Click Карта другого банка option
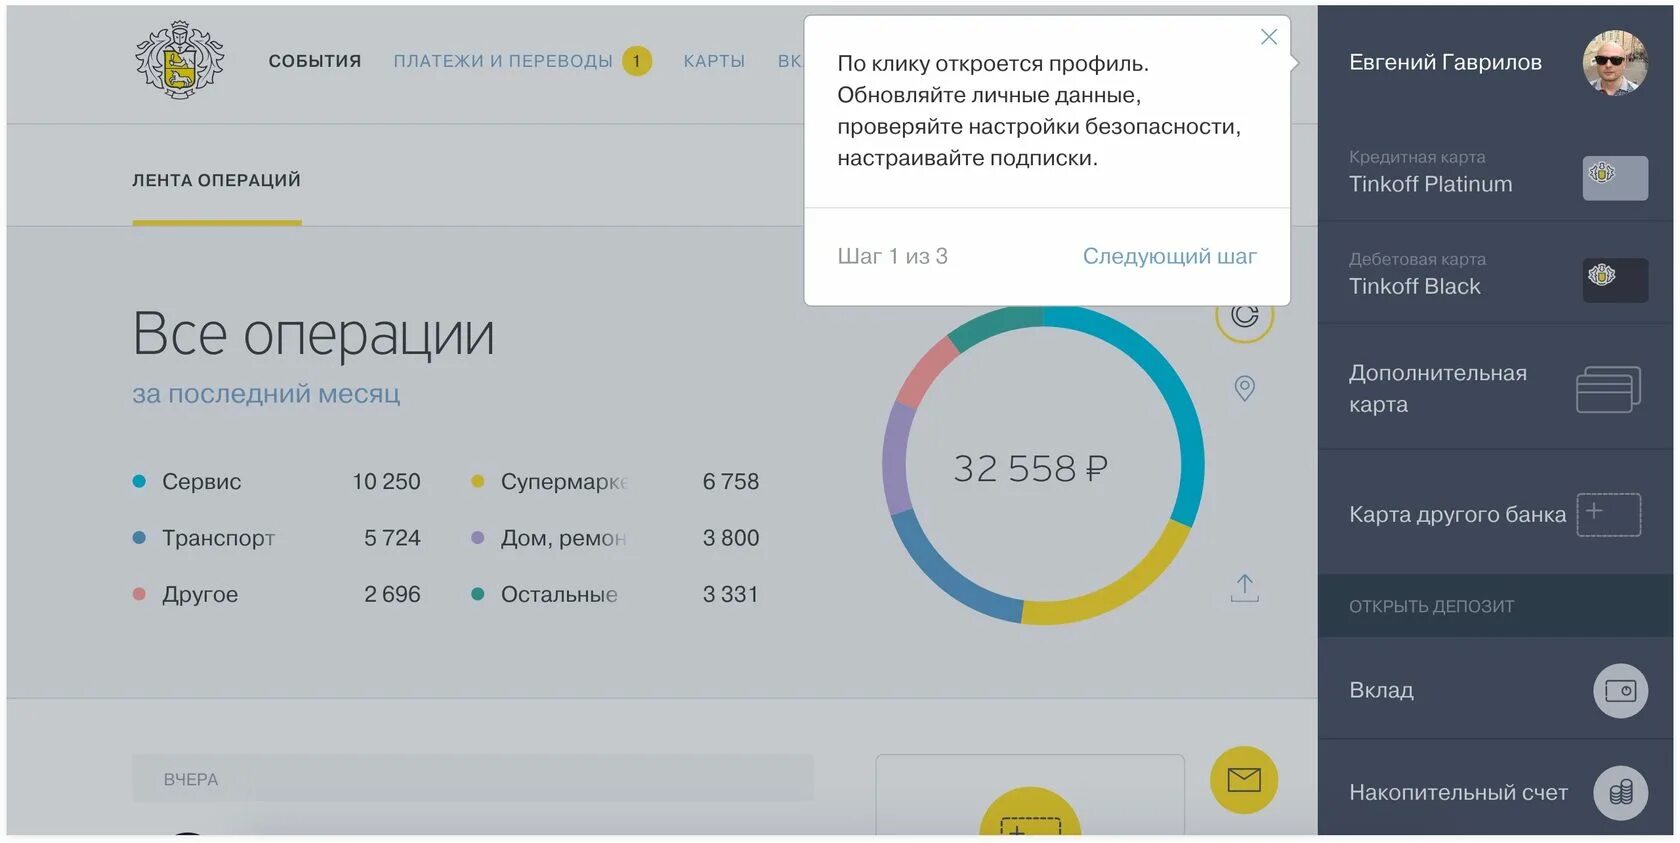This screenshot has width=1680, height=843. [x=1497, y=514]
